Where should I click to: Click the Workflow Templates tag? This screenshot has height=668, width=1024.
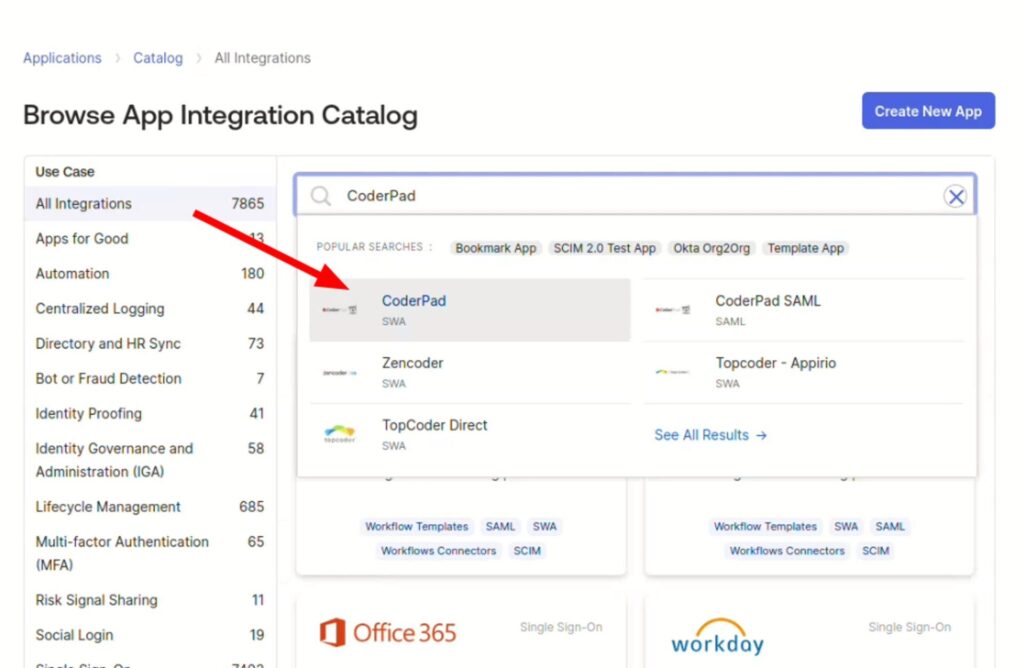pos(417,526)
